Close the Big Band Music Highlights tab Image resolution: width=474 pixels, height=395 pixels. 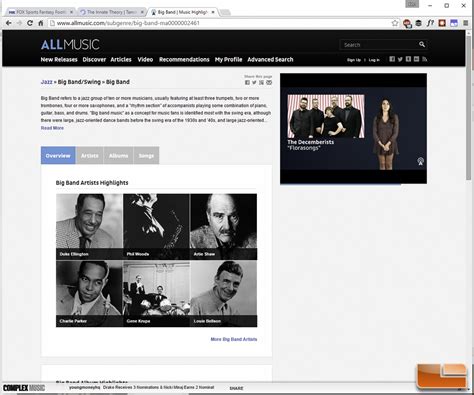coord(213,12)
